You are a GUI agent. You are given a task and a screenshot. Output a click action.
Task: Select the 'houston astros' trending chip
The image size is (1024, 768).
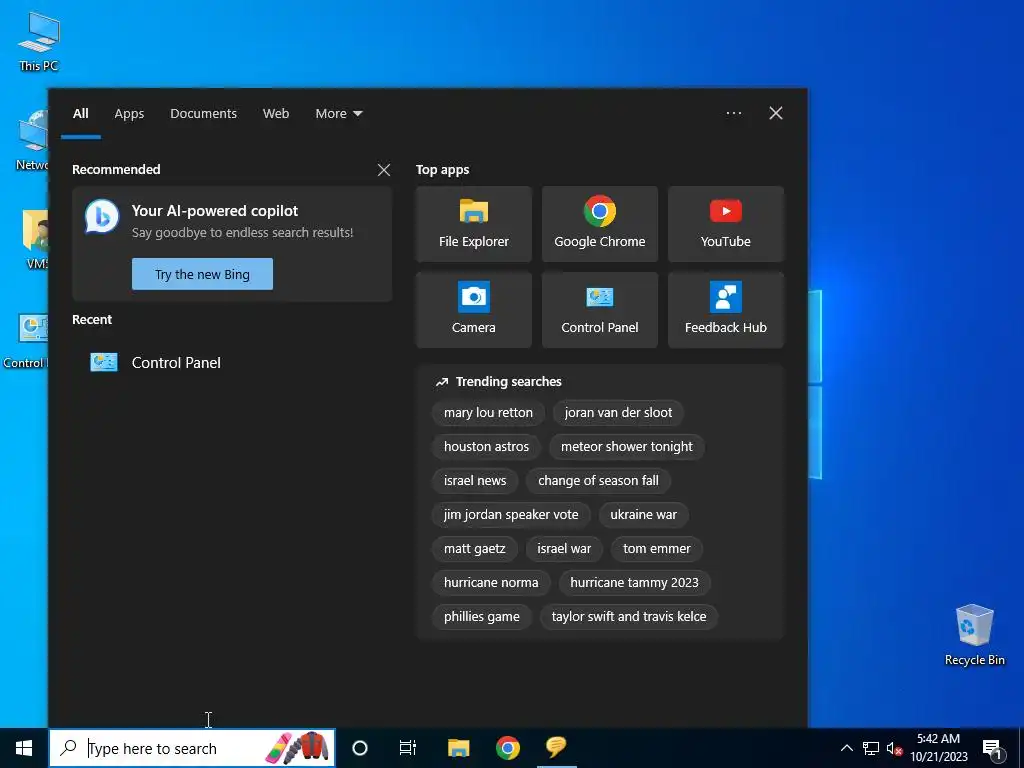(x=487, y=447)
